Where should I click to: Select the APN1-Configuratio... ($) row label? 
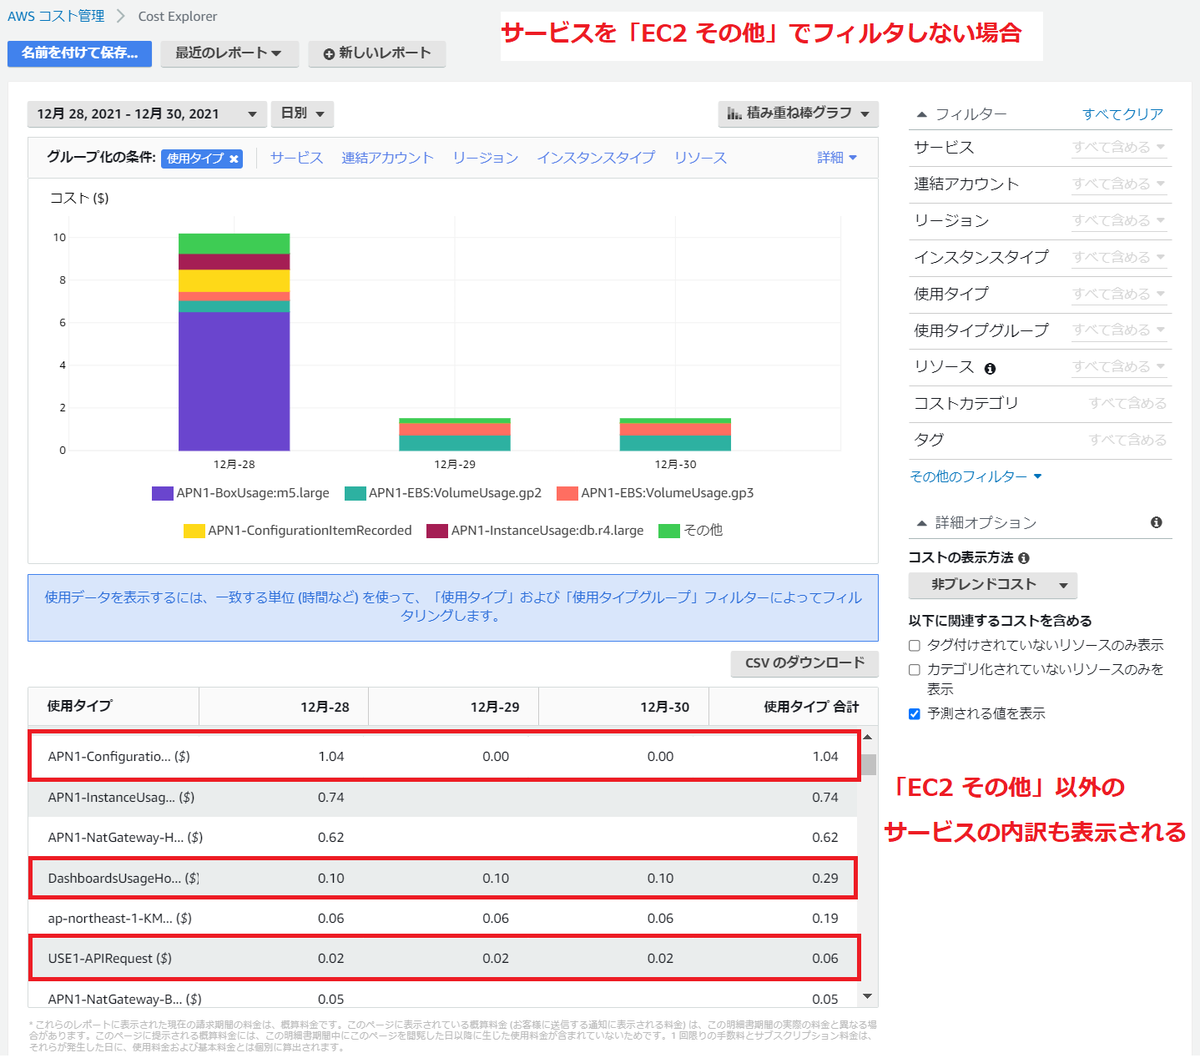119,757
